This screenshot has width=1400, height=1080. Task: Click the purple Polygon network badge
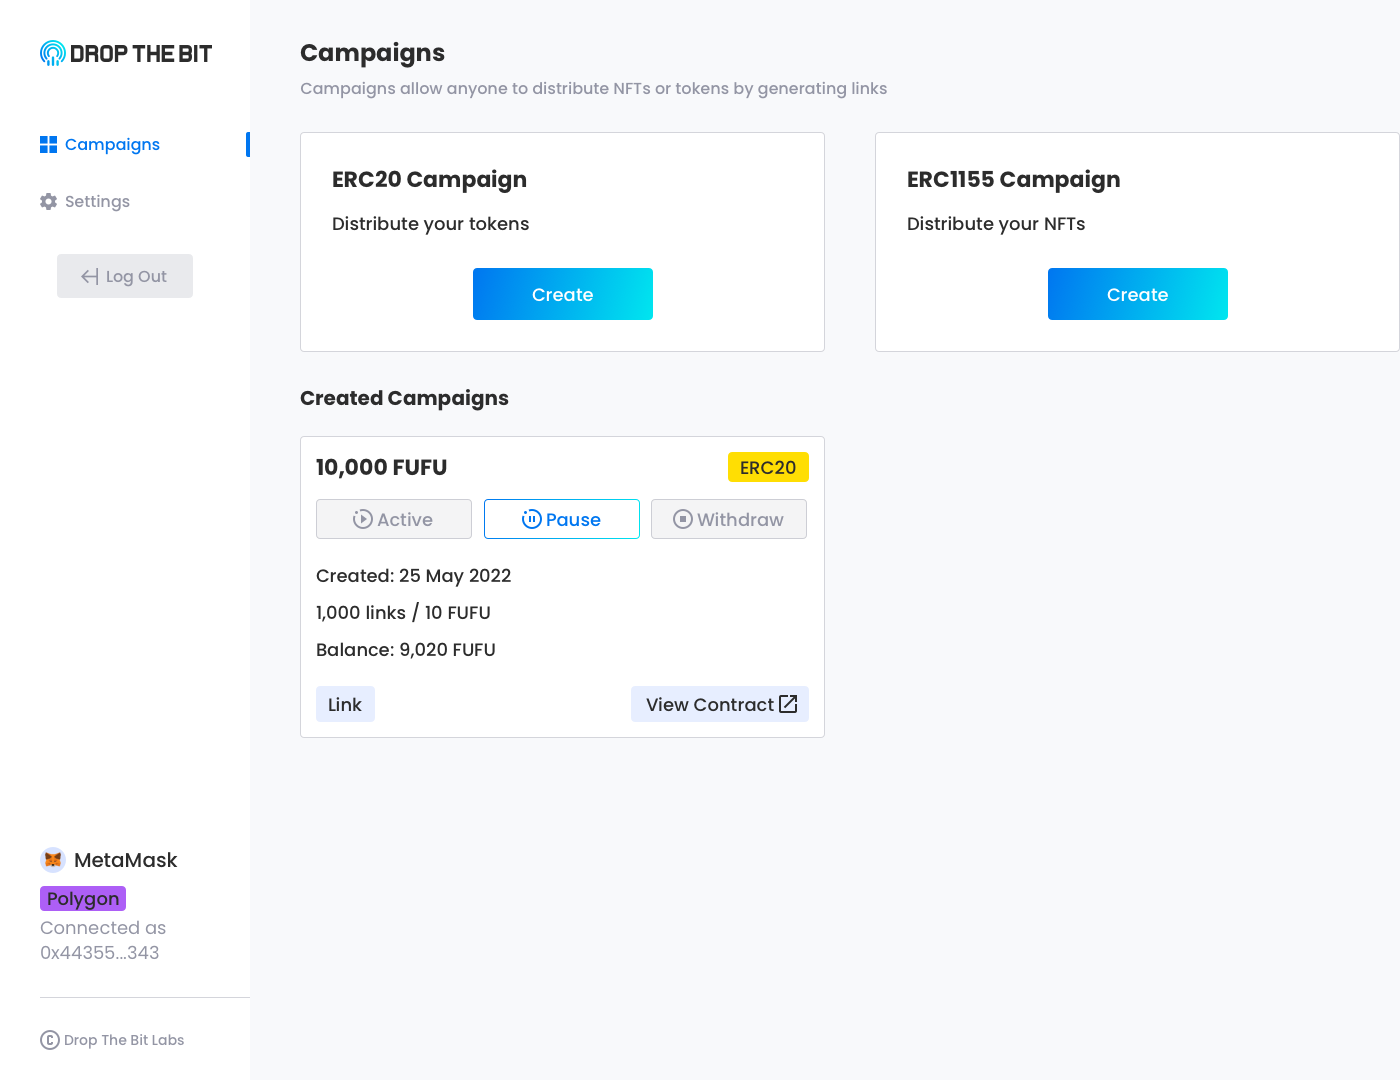click(83, 899)
